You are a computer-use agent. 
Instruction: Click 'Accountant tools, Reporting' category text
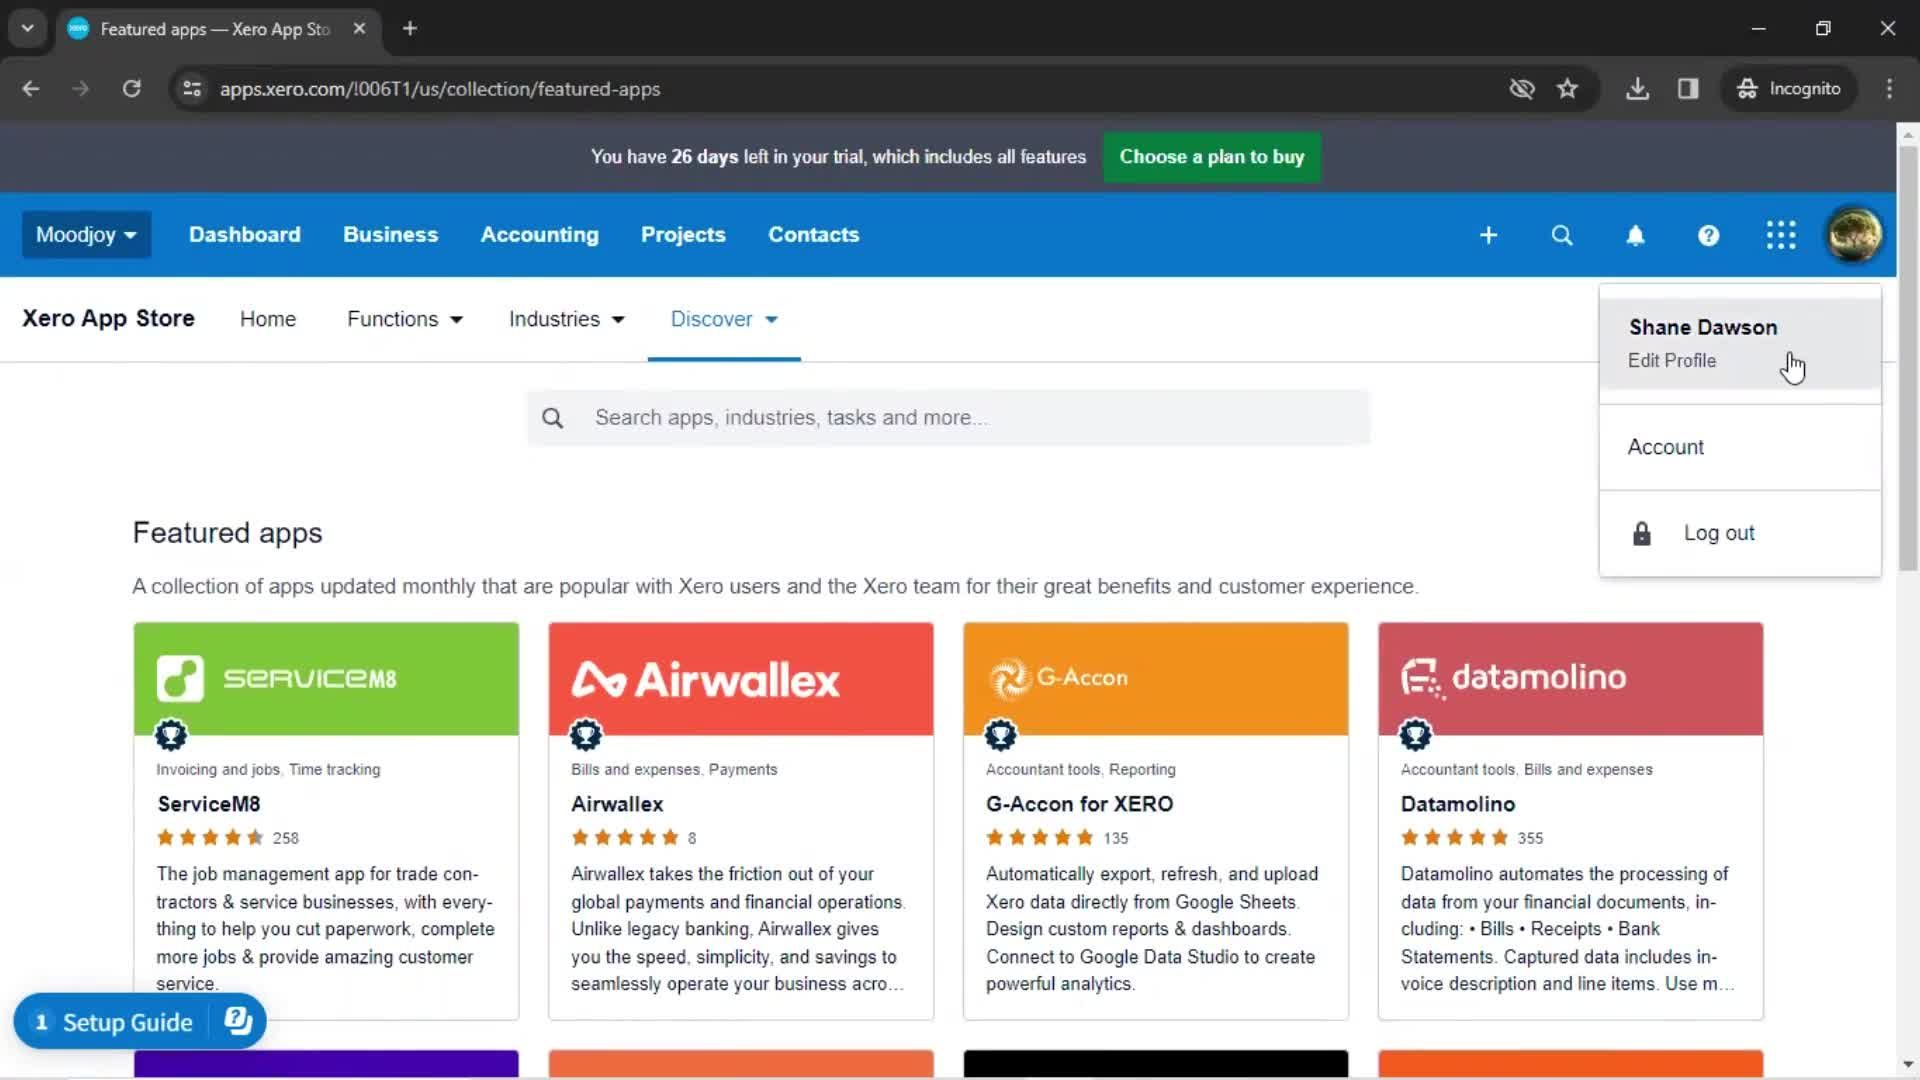tap(1081, 770)
